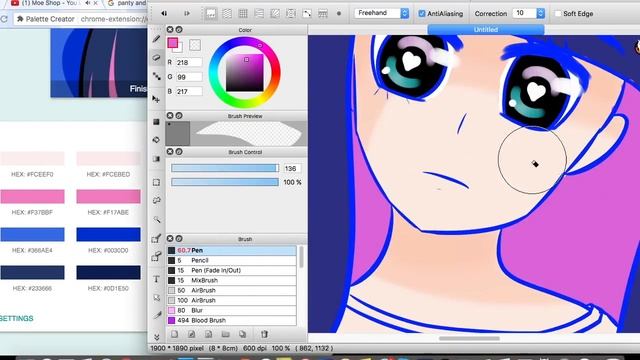Click the G value field
Screen dimensions: 640x360
pos(189,77)
